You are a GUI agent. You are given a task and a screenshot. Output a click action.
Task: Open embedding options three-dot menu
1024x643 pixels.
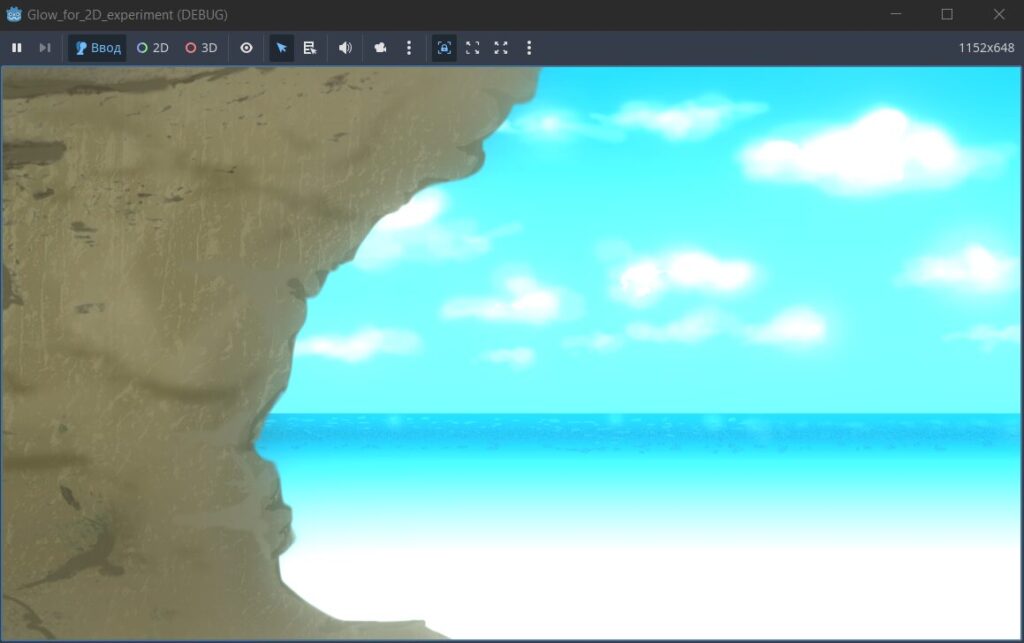pyautogui.click(x=529, y=48)
